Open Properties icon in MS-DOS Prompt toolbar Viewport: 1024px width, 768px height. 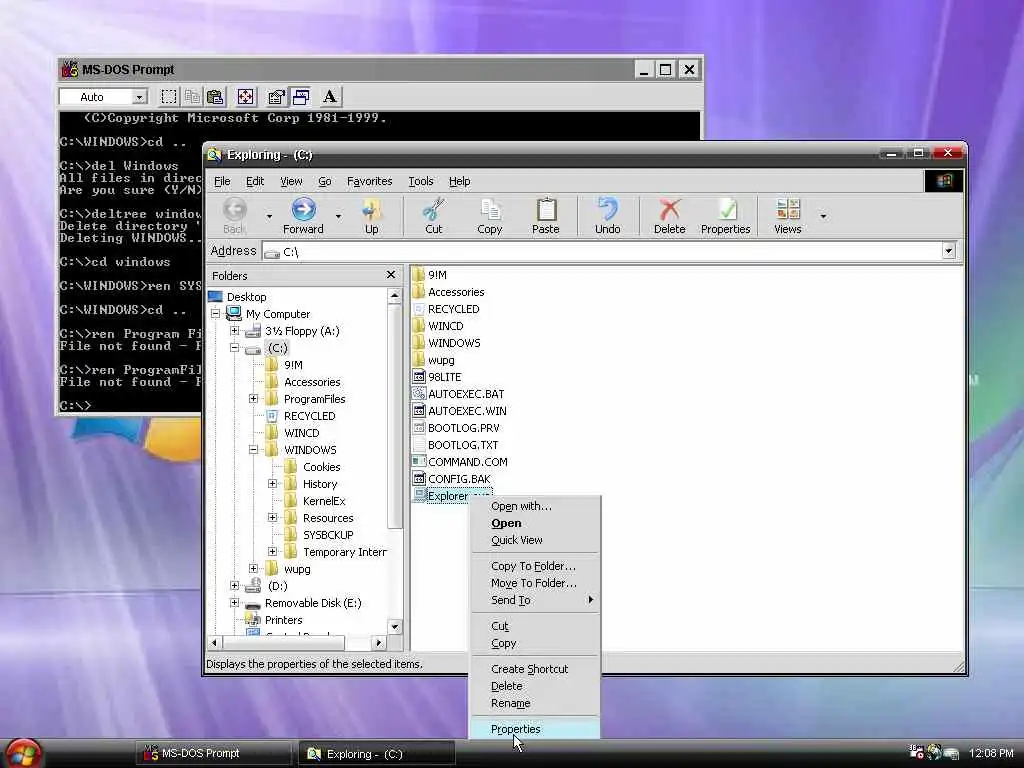(x=276, y=97)
